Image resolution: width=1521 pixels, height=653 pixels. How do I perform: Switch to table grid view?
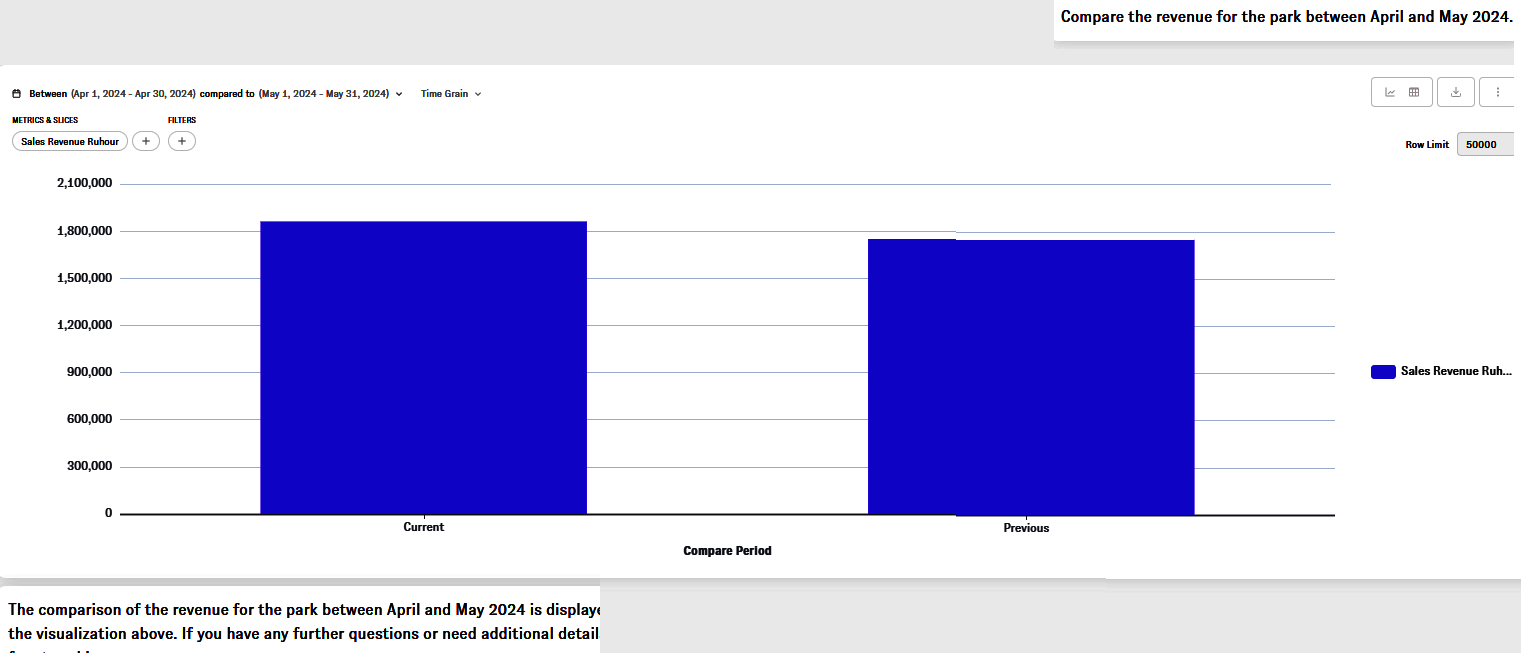coord(1414,92)
